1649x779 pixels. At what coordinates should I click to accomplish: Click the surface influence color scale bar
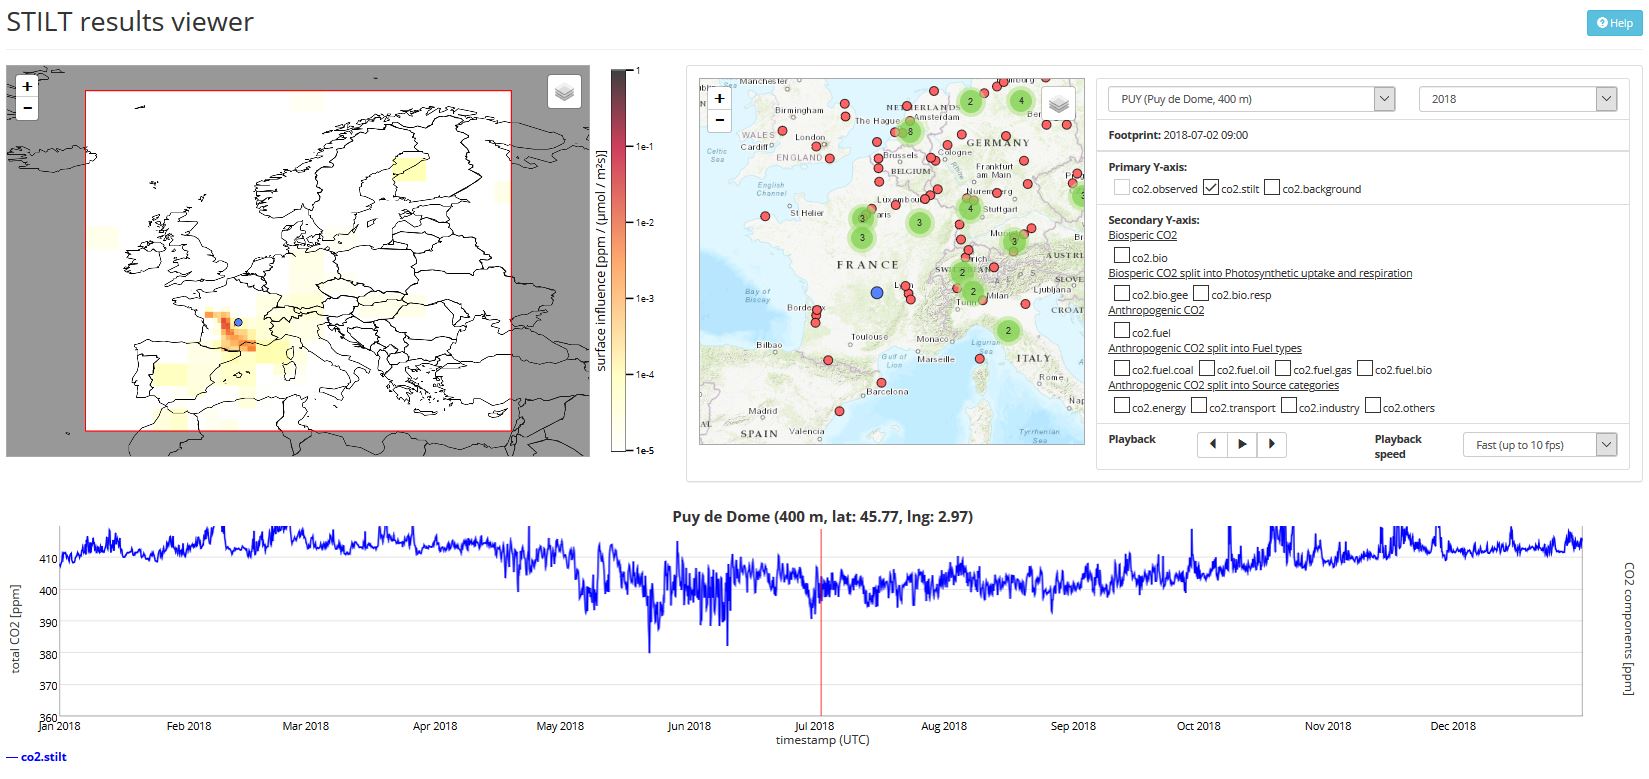pos(619,260)
